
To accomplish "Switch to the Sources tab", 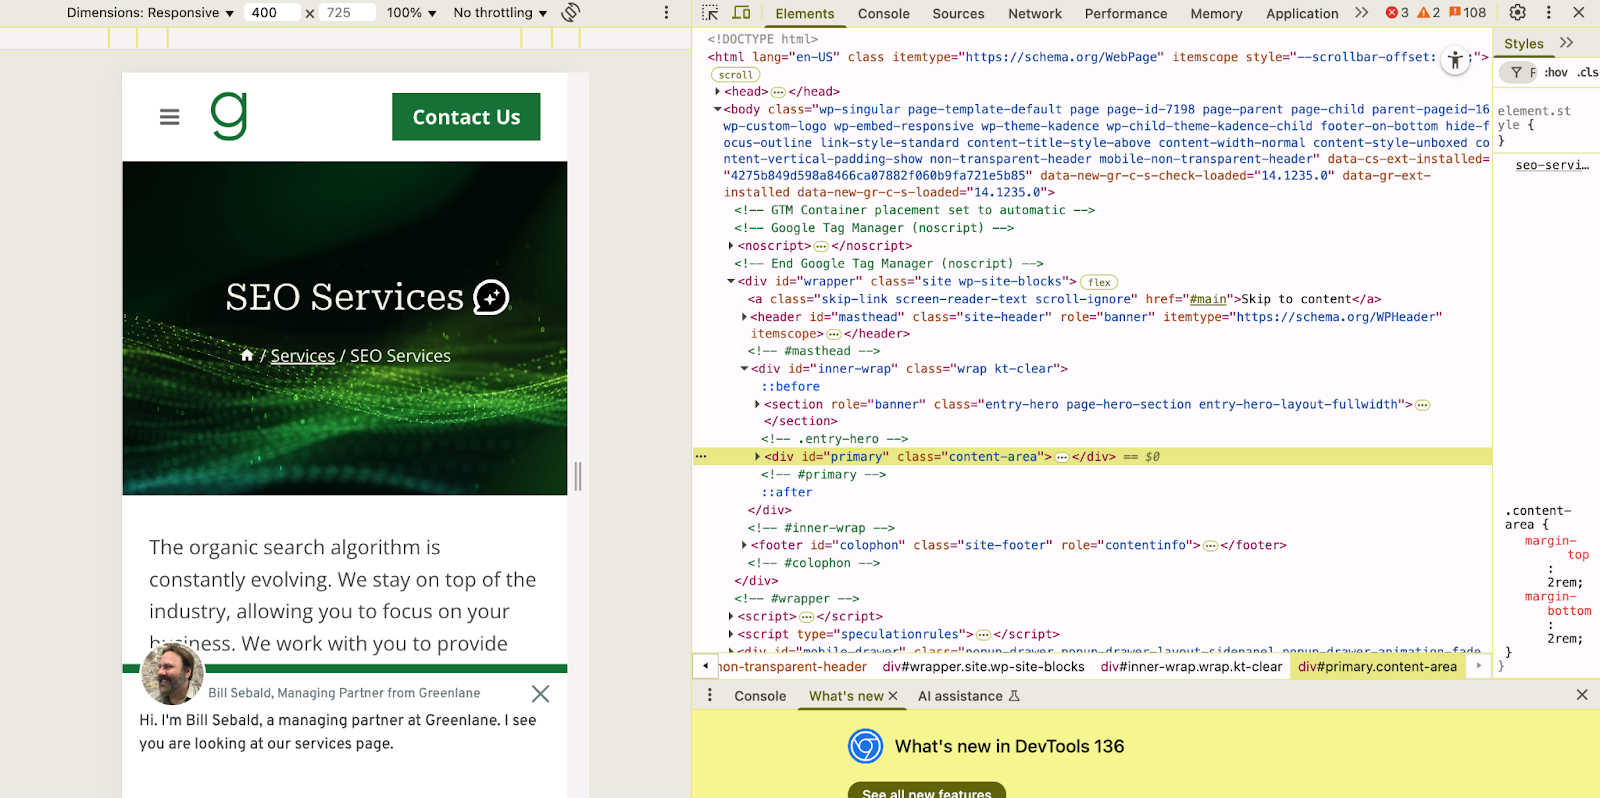I will 958,14.
